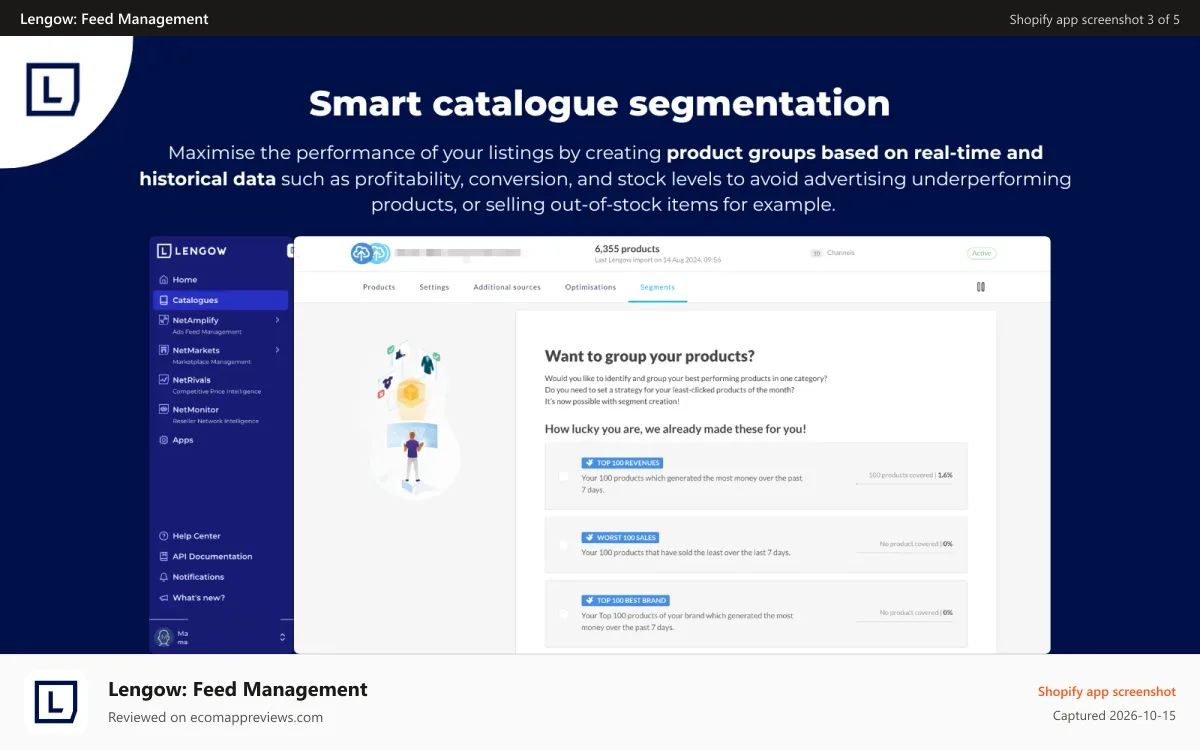Click the Lengow logo in bottom banner
This screenshot has height=750, width=1200.
[x=55, y=702]
